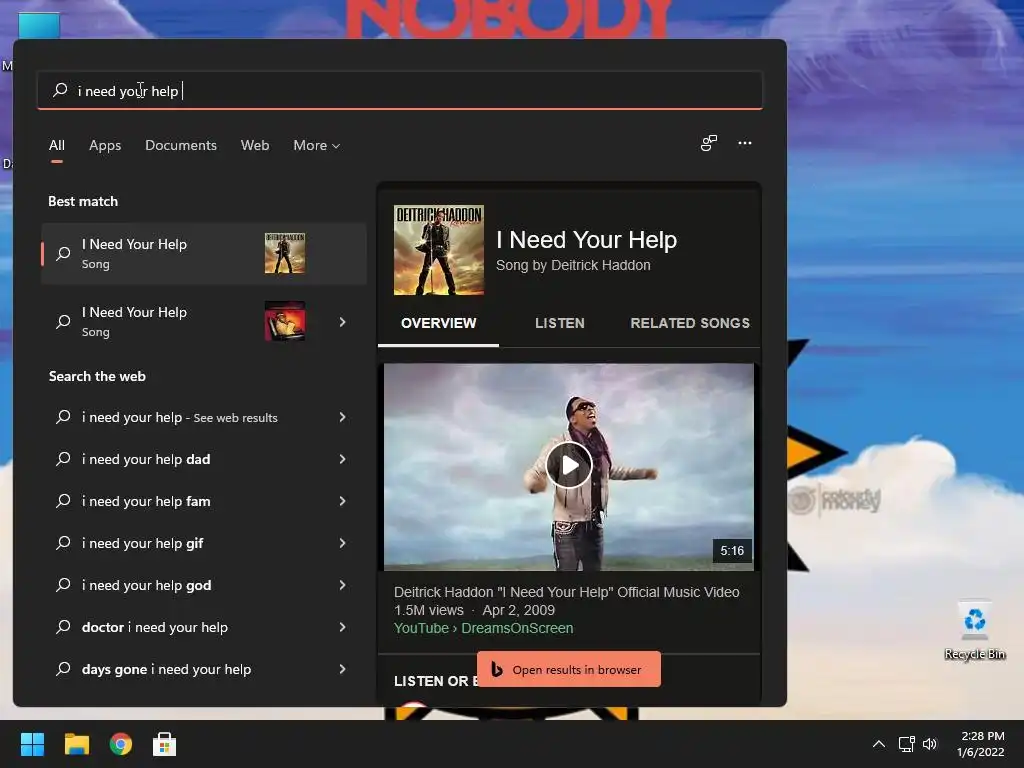This screenshot has height=768, width=1024.
Task: Open File Explorer from taskbar
Action: point(76,744)
